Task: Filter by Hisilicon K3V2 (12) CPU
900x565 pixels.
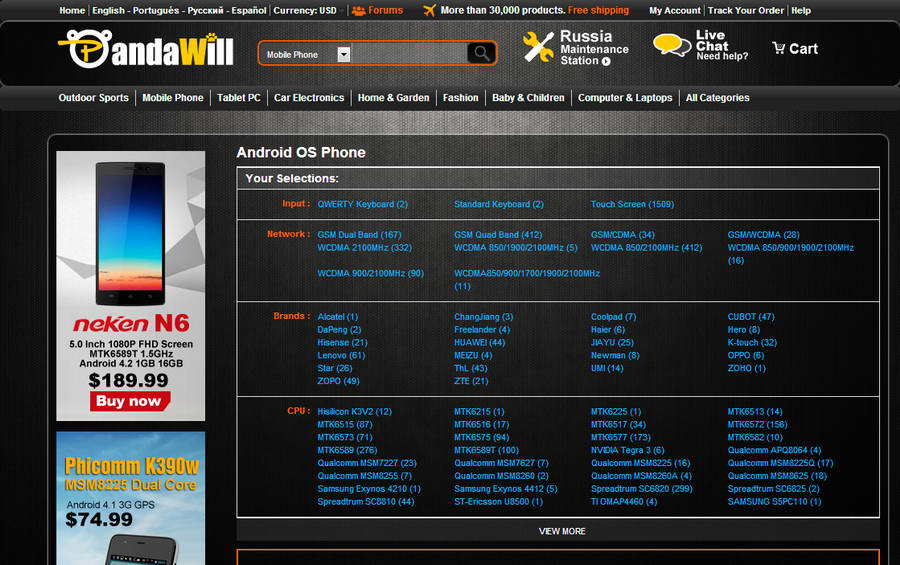Action: 355,411
